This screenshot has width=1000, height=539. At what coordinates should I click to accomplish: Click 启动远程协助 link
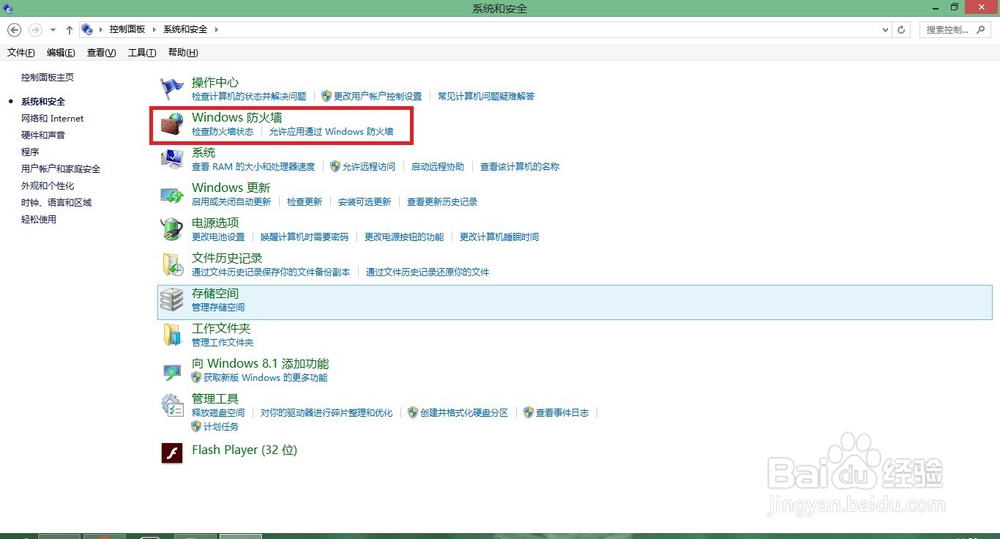point(438,166)
